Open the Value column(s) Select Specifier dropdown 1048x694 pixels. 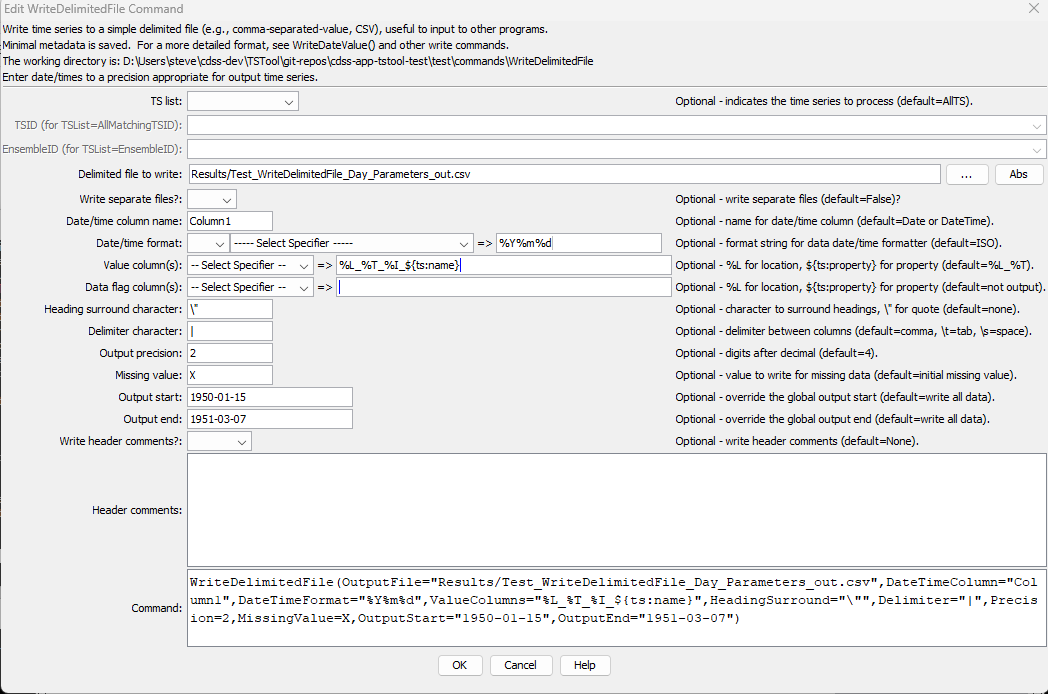point(250,265)
